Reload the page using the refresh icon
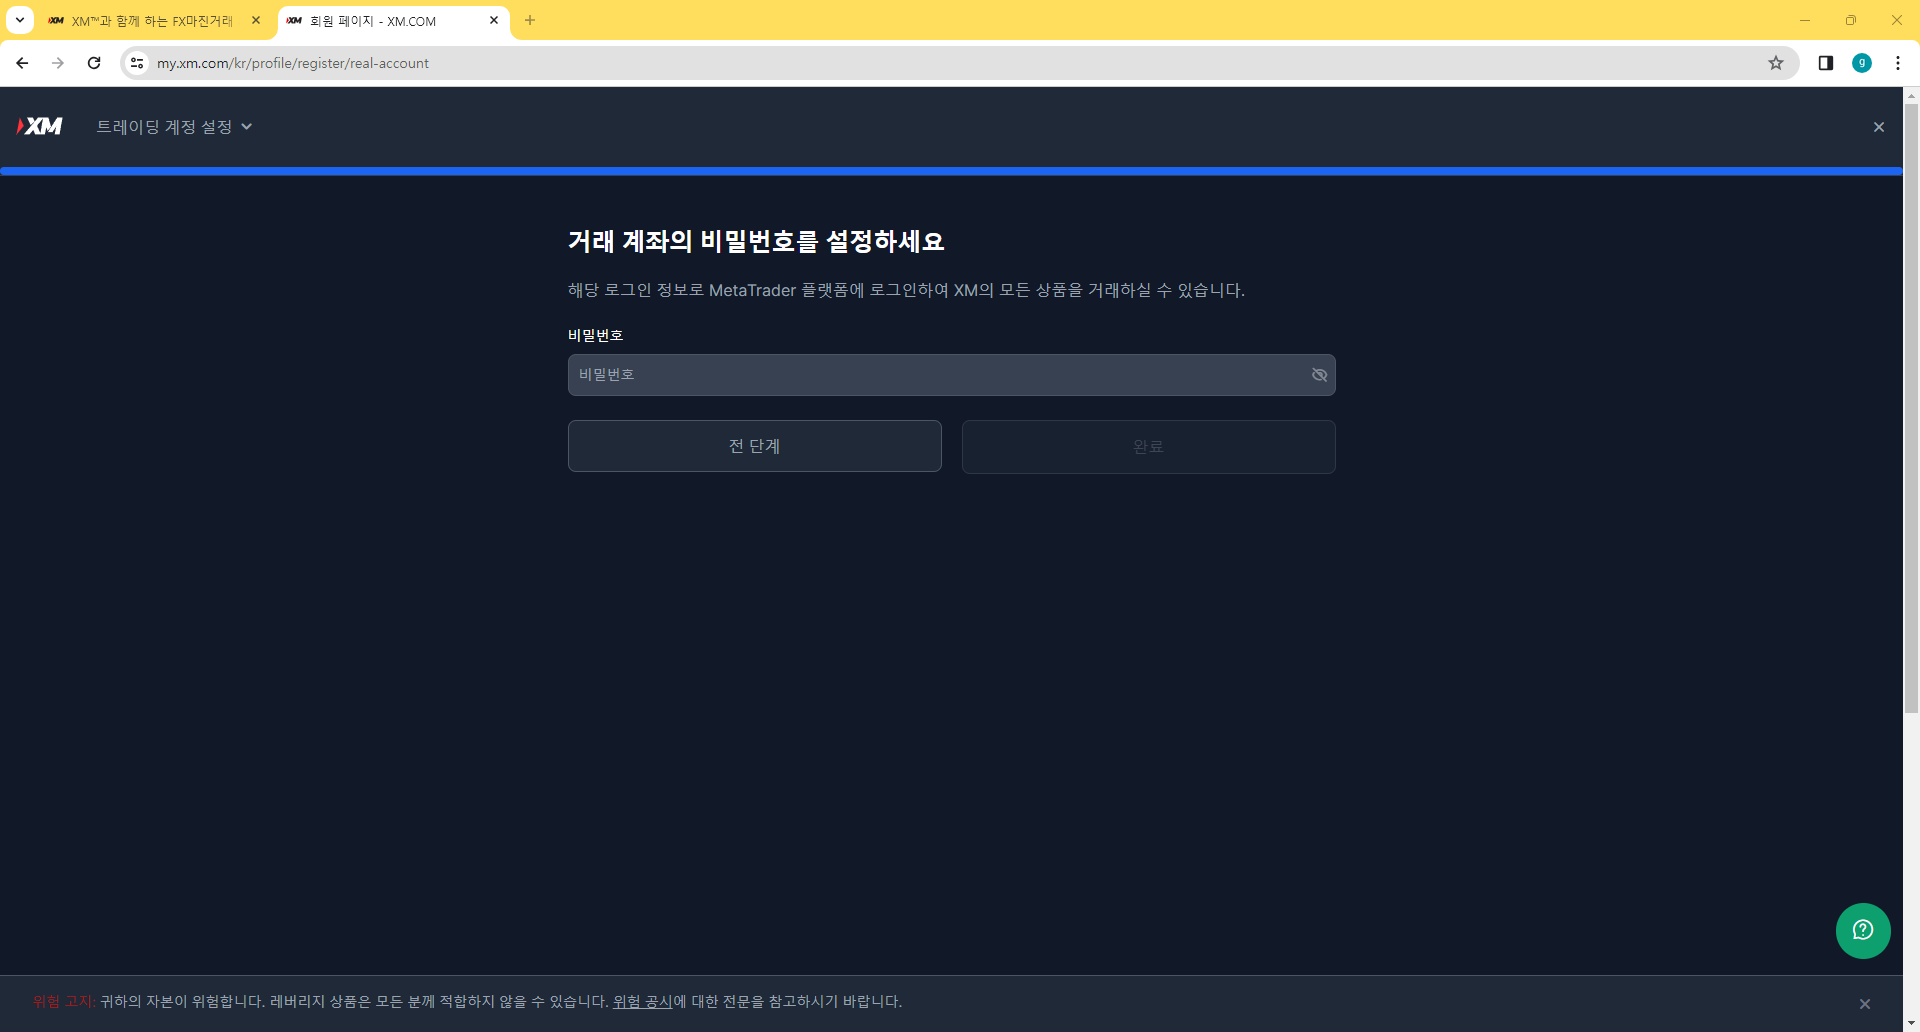This screenshot has height=1032, width=1920. coord(93,62)
